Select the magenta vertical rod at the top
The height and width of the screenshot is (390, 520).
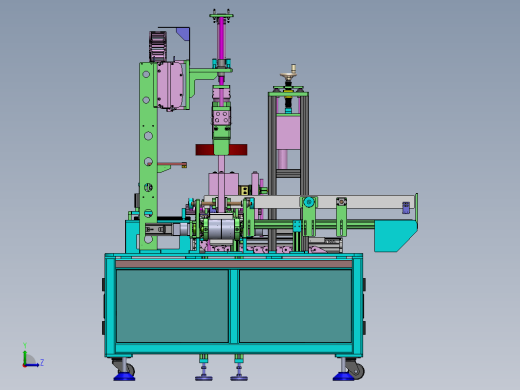[x=221, y=38]
